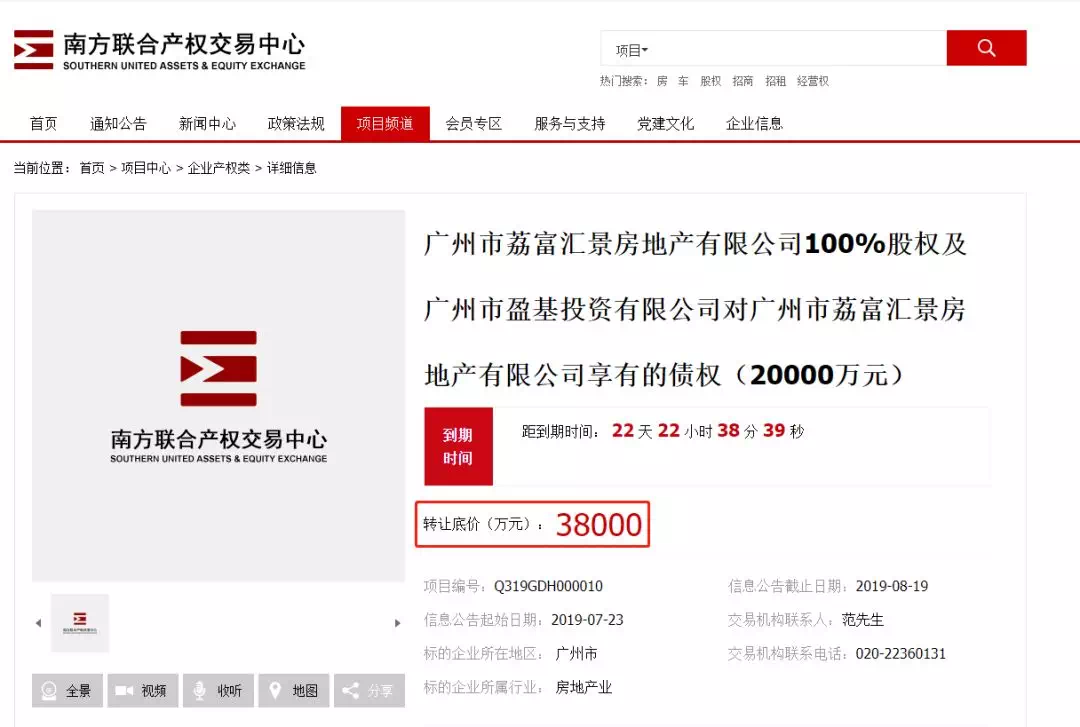The height and width of the screenshot is (727, 1080).
Task: Click hot search keyword 经营权
Action: pos(813,81)
